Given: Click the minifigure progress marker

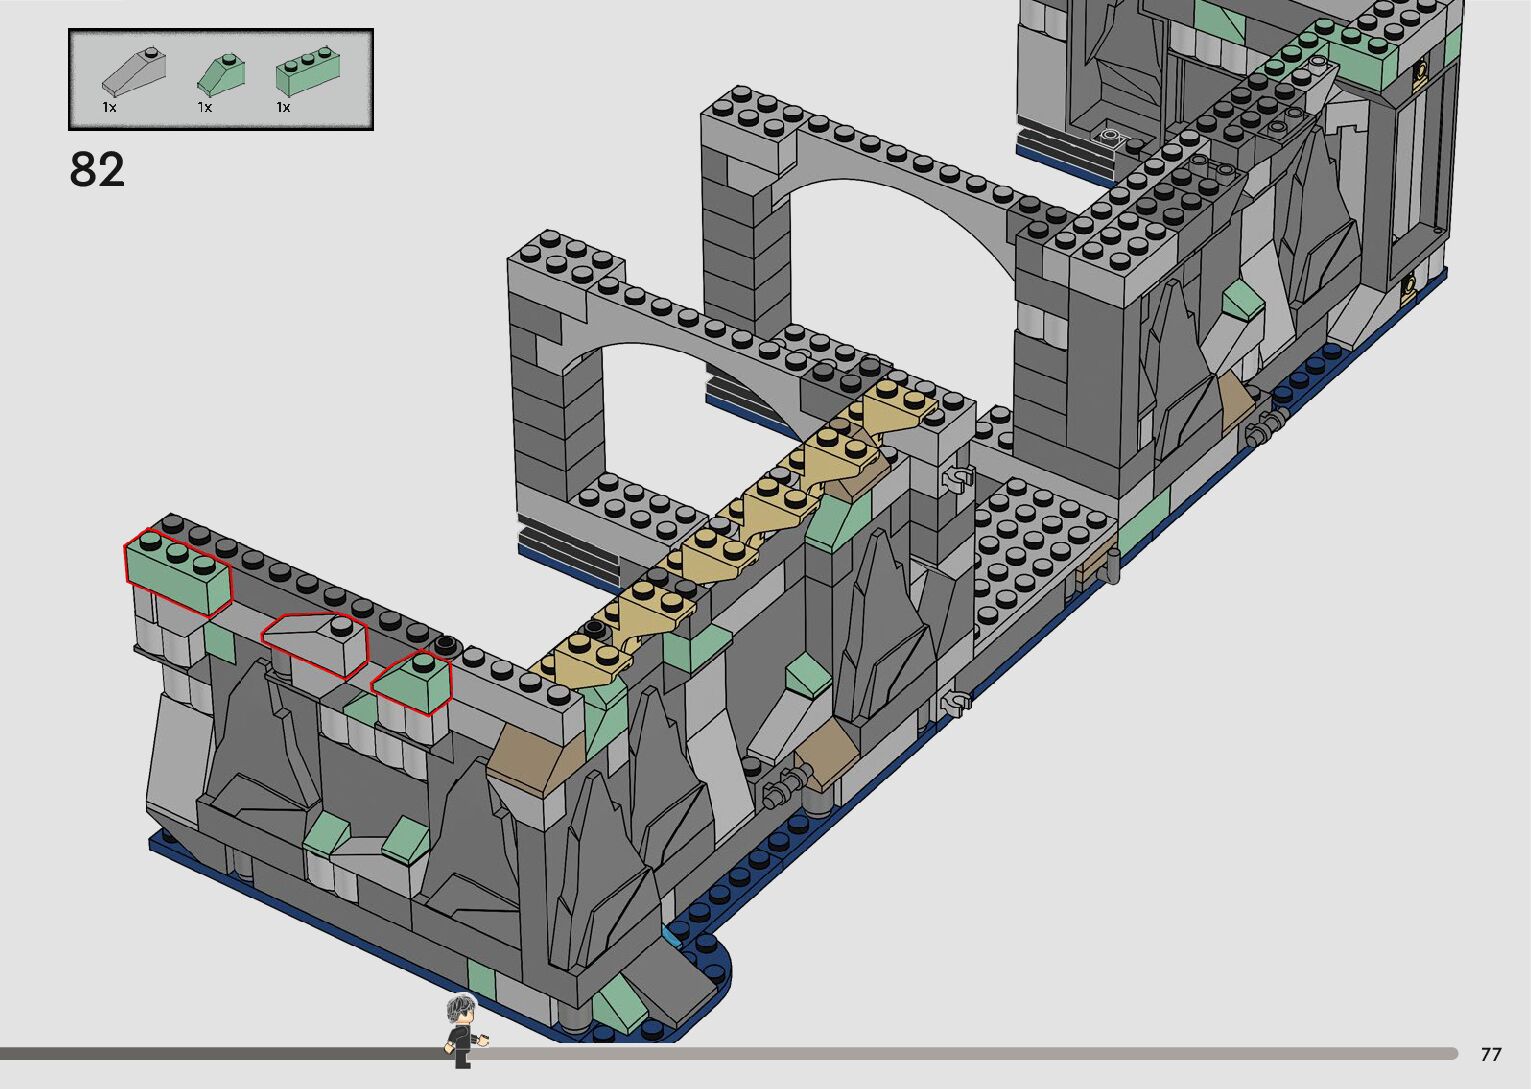Looking at the screenshot, I should tap(461, 1030).
